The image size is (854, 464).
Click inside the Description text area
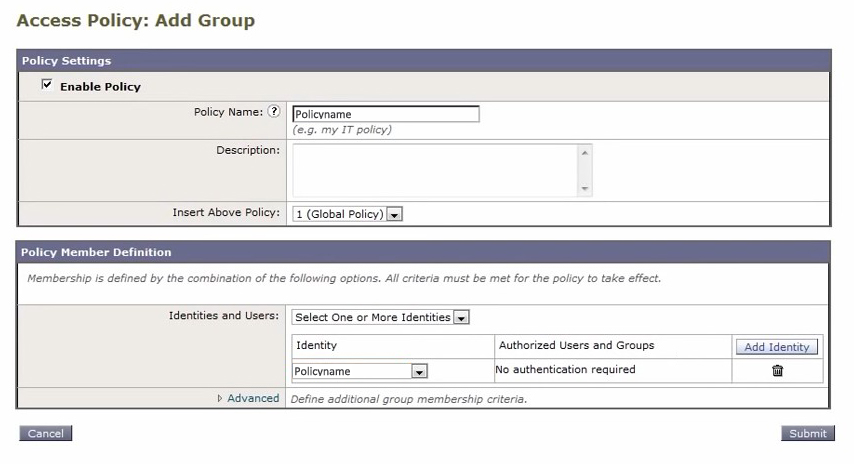(x=435, y=170)
